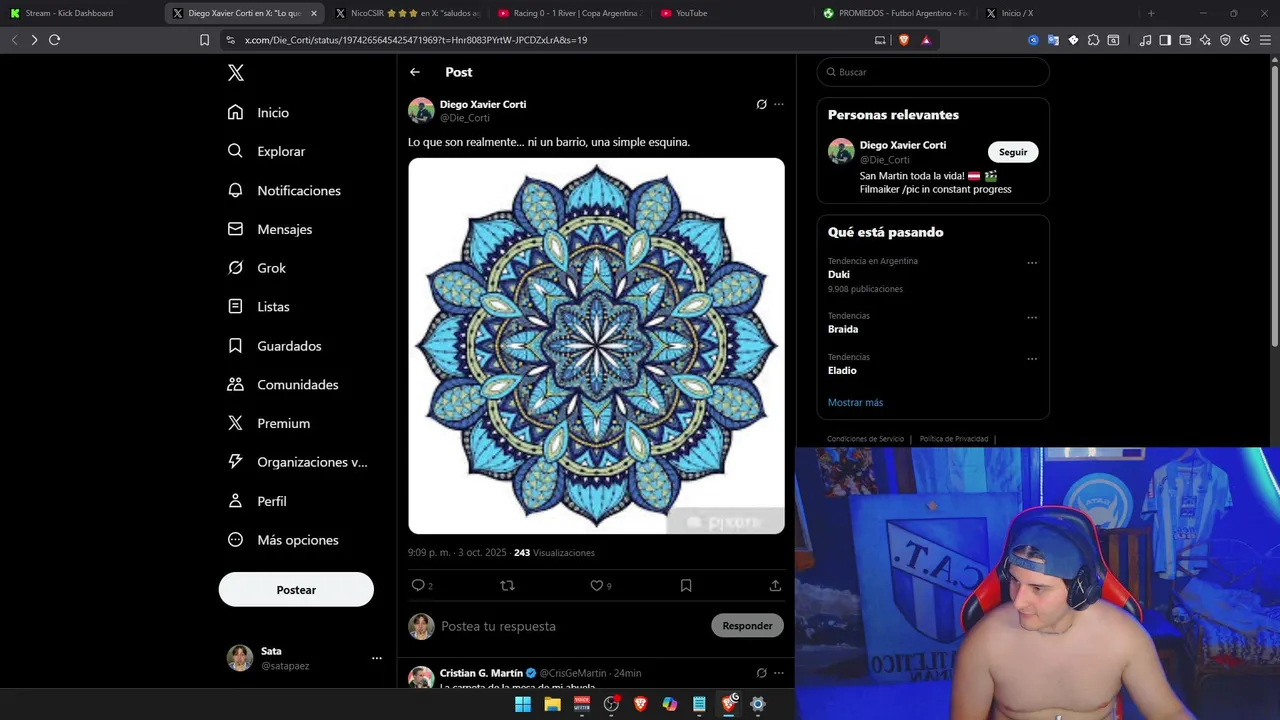Open the Braida trend
The image size is (1280, 720).
point(843,329)
